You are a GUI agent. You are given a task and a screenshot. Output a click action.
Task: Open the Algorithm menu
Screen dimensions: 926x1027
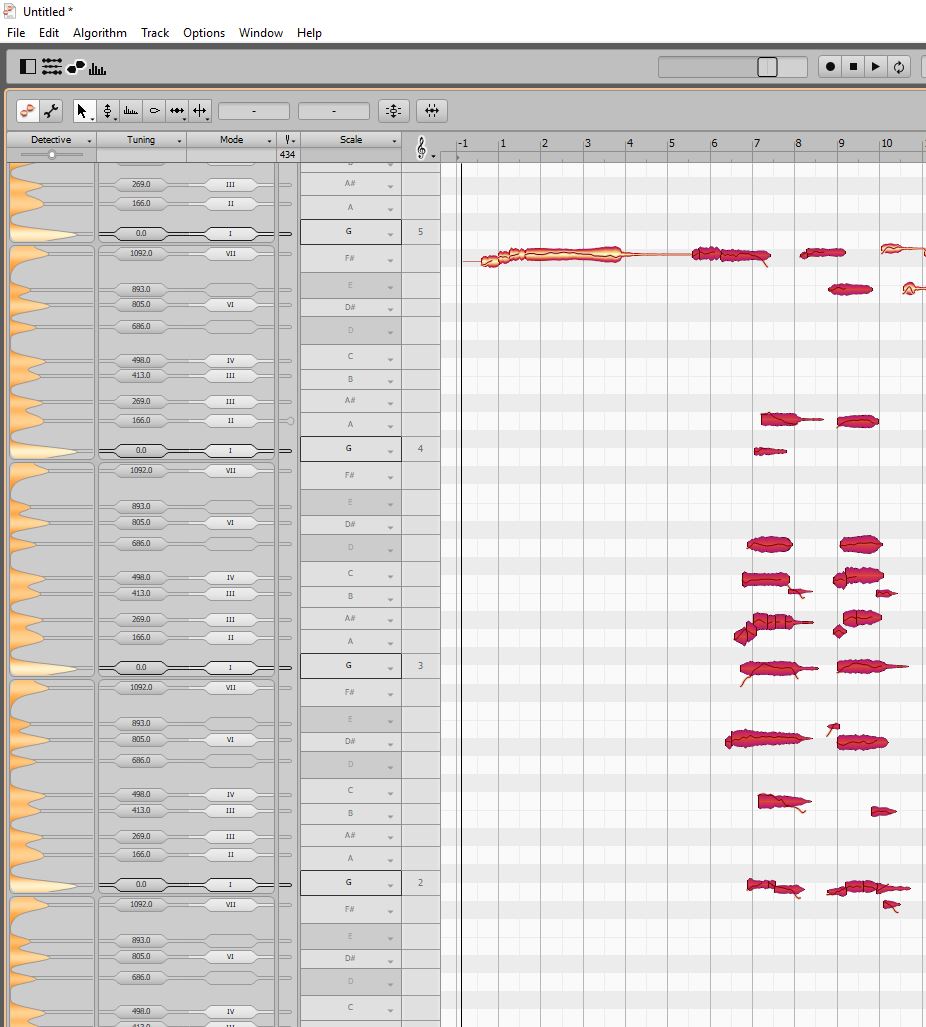(100, 33)
